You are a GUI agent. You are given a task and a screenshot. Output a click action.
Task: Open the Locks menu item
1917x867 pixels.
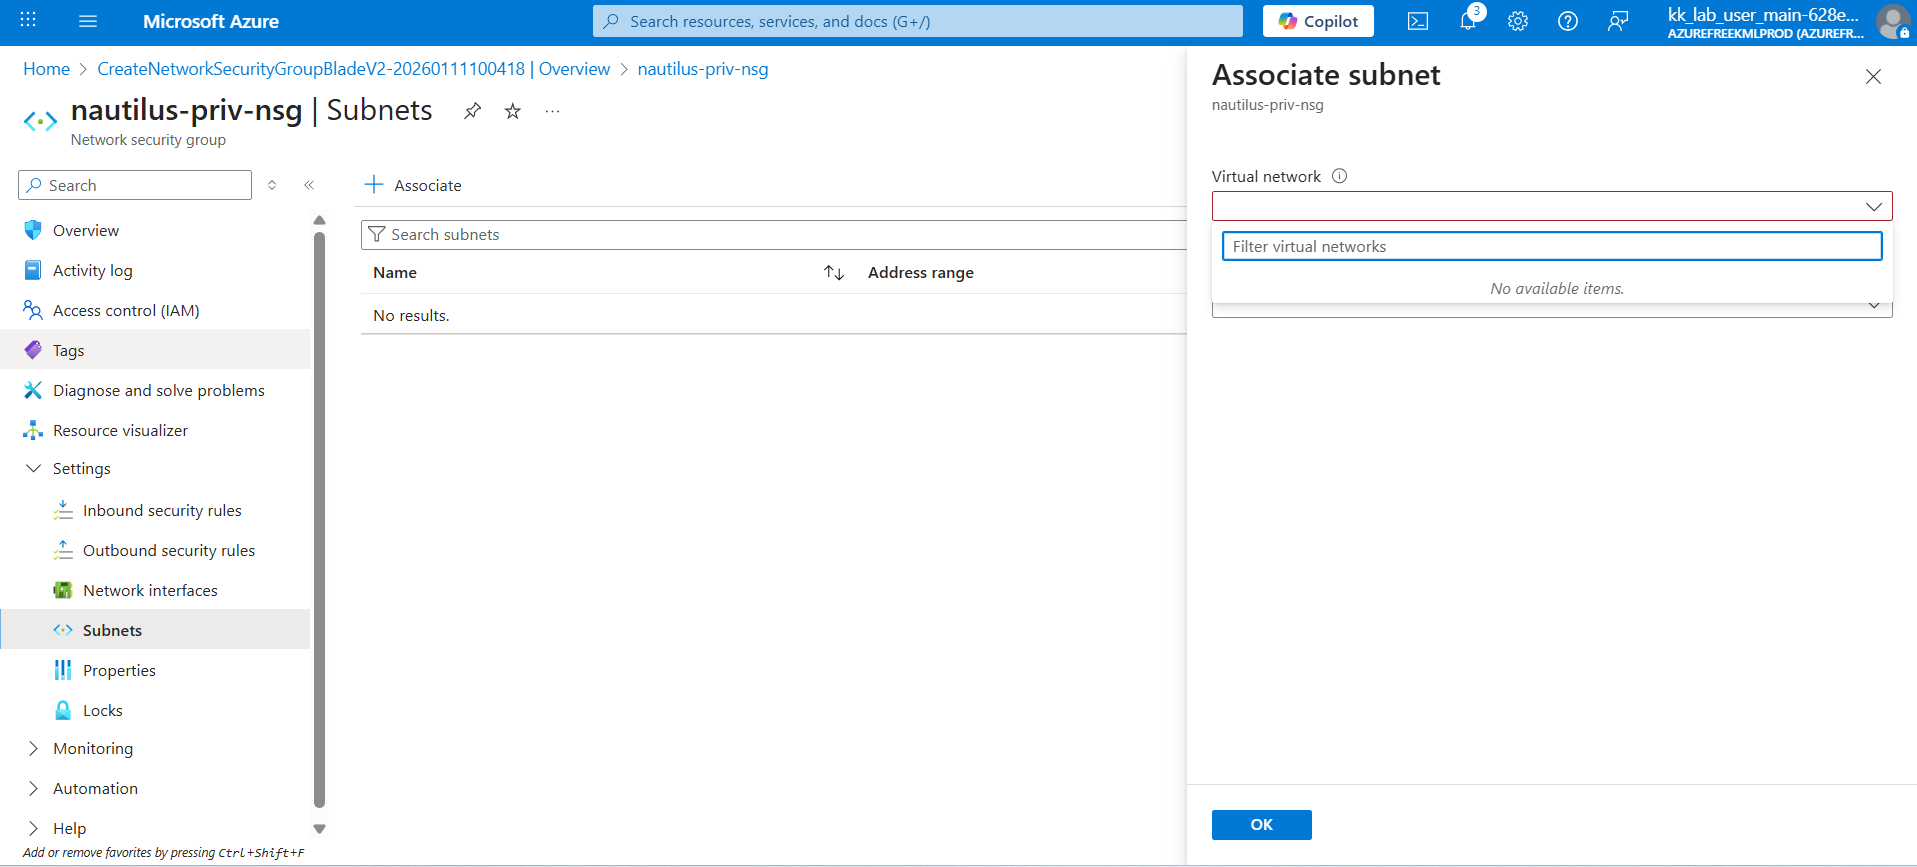(103, 710)
